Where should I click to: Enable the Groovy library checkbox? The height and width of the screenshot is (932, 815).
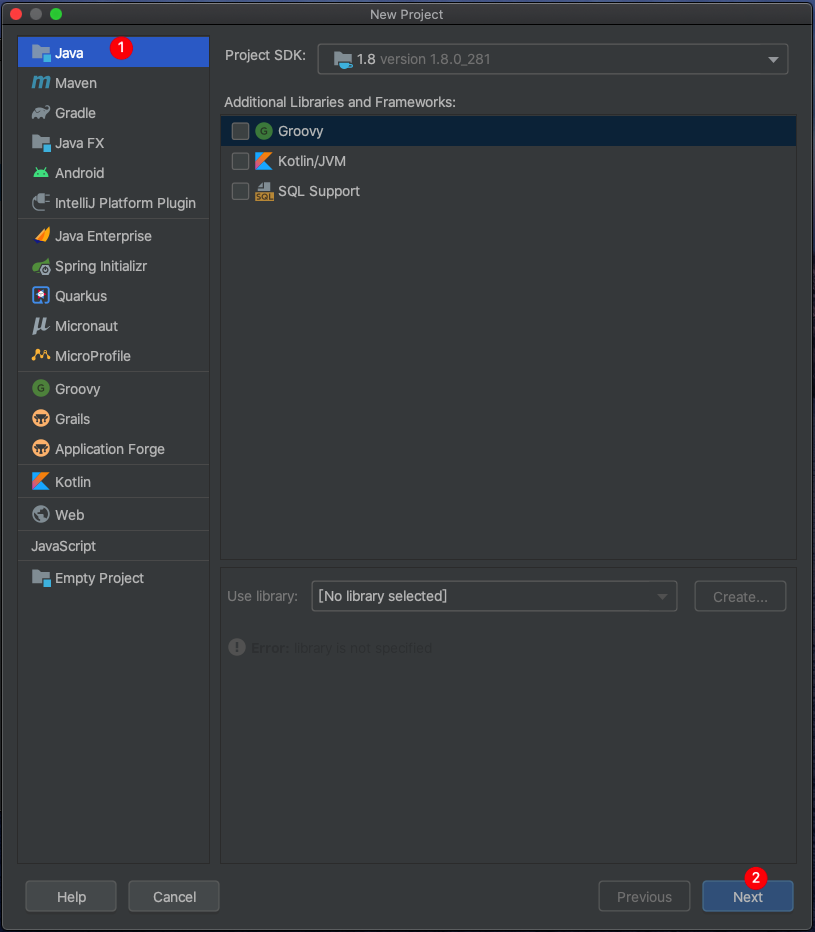[x=240, y=131]
